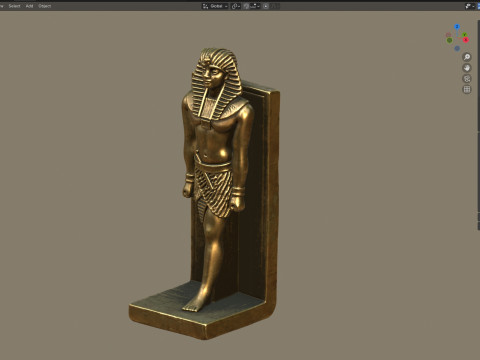Screen dimensions: 480x360
Task: Click the negative X axis circle on gizmo
Action: coord(449,35)
